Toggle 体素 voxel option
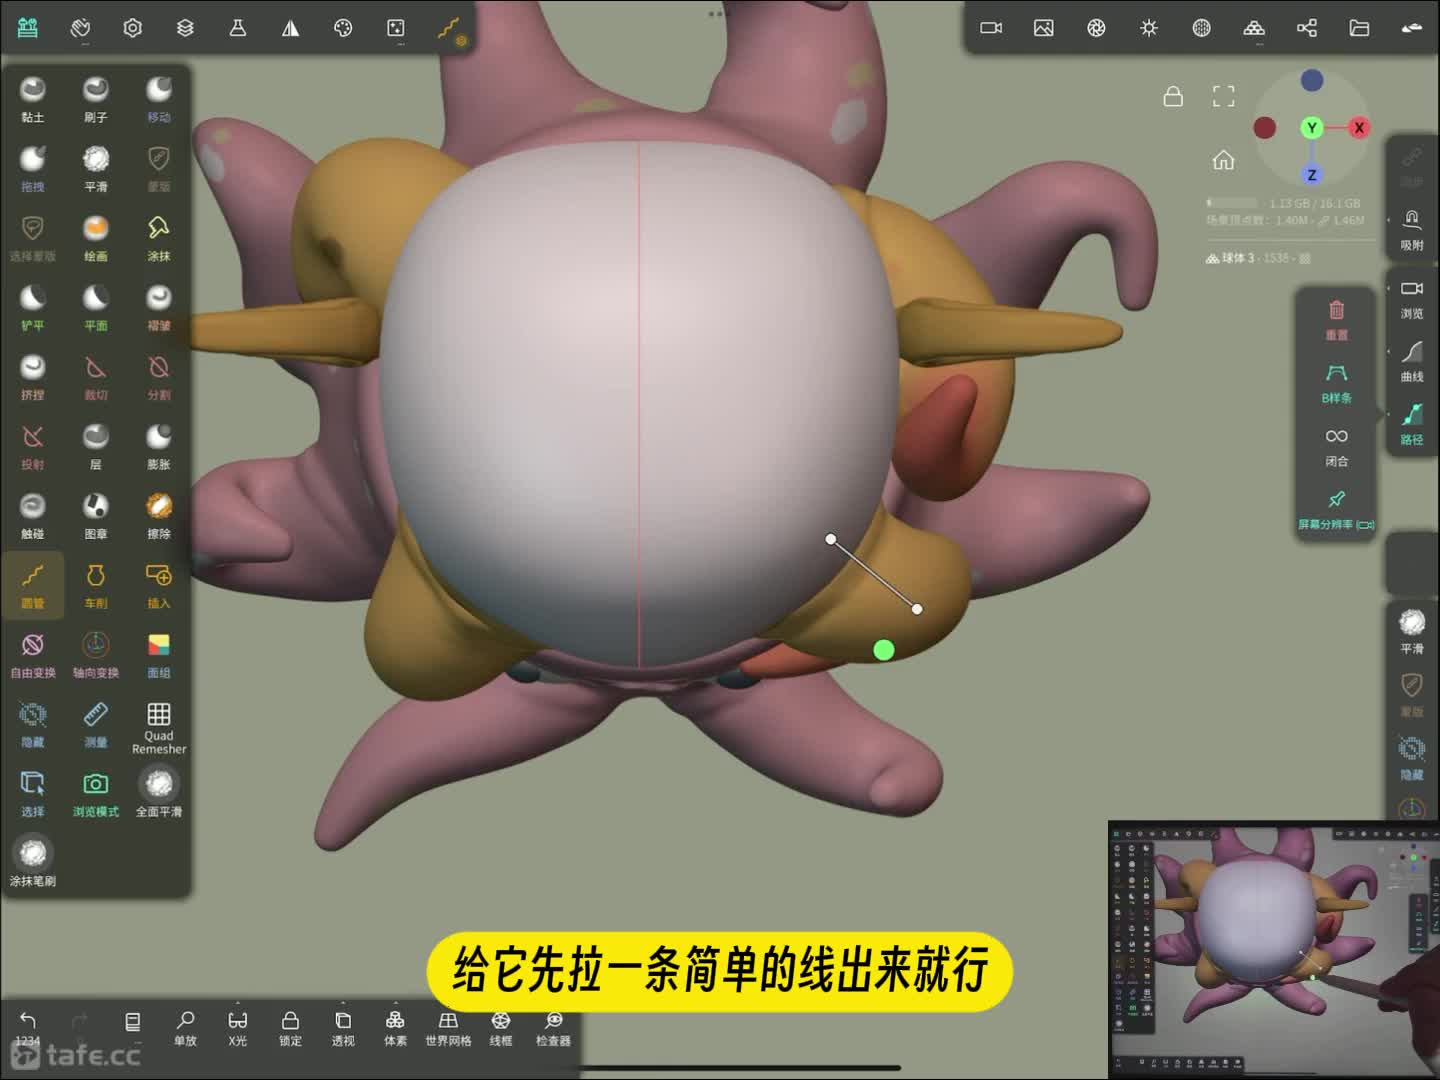Image resolution: width=1440 pixels, height=1080 pixels. (x=395, y=1027)
